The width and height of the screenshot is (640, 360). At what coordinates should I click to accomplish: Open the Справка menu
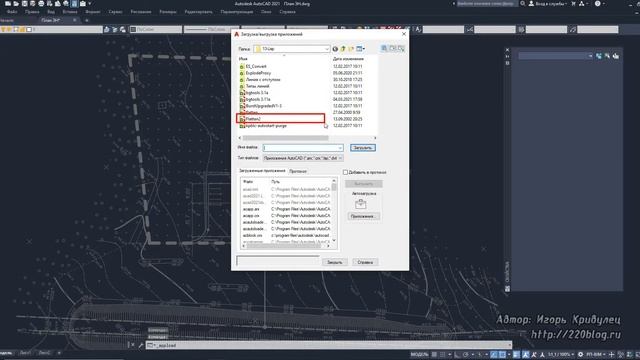pyautogui.click(x=287, y=12)
